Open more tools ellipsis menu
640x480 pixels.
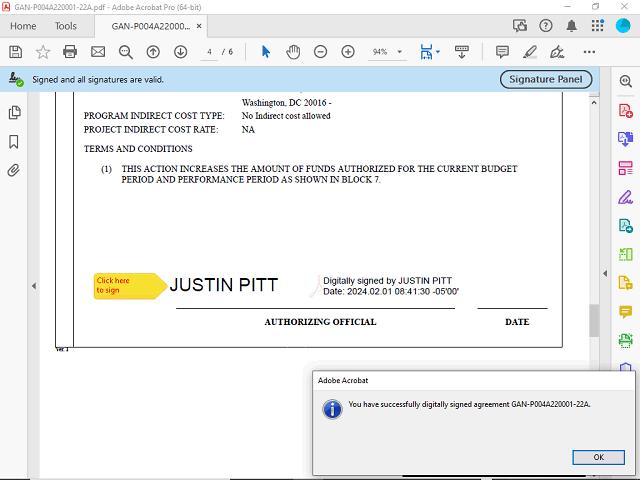click(x=589, y=52)
